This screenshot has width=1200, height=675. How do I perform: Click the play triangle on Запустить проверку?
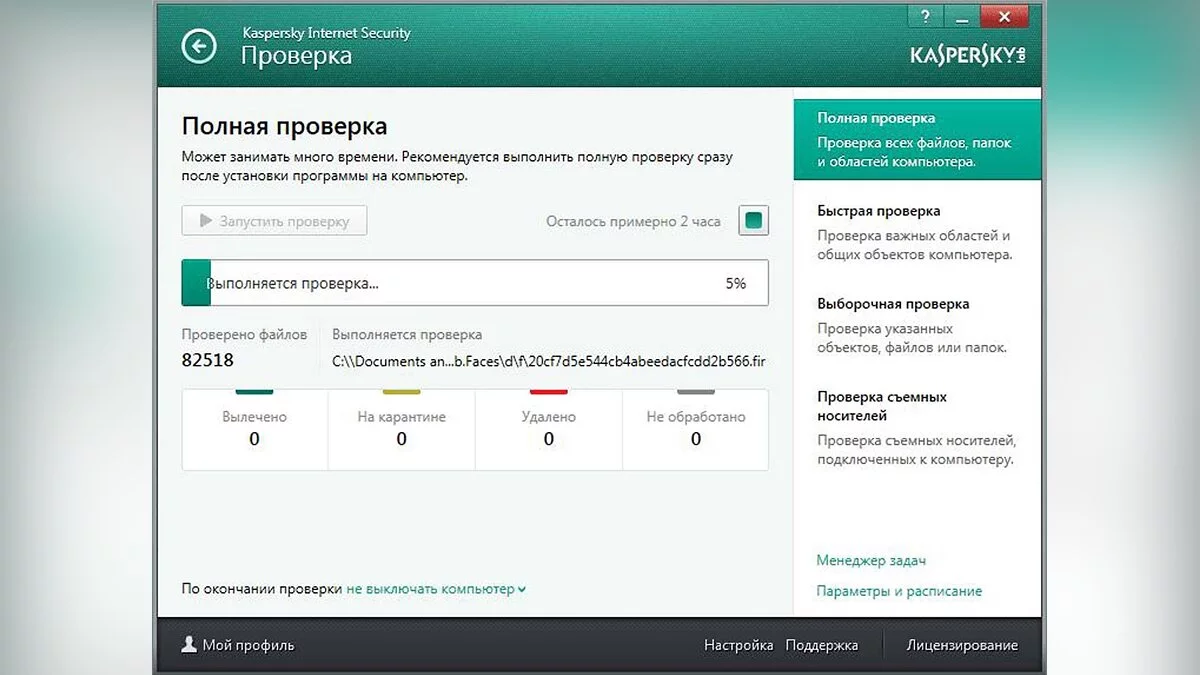(206, 221)
